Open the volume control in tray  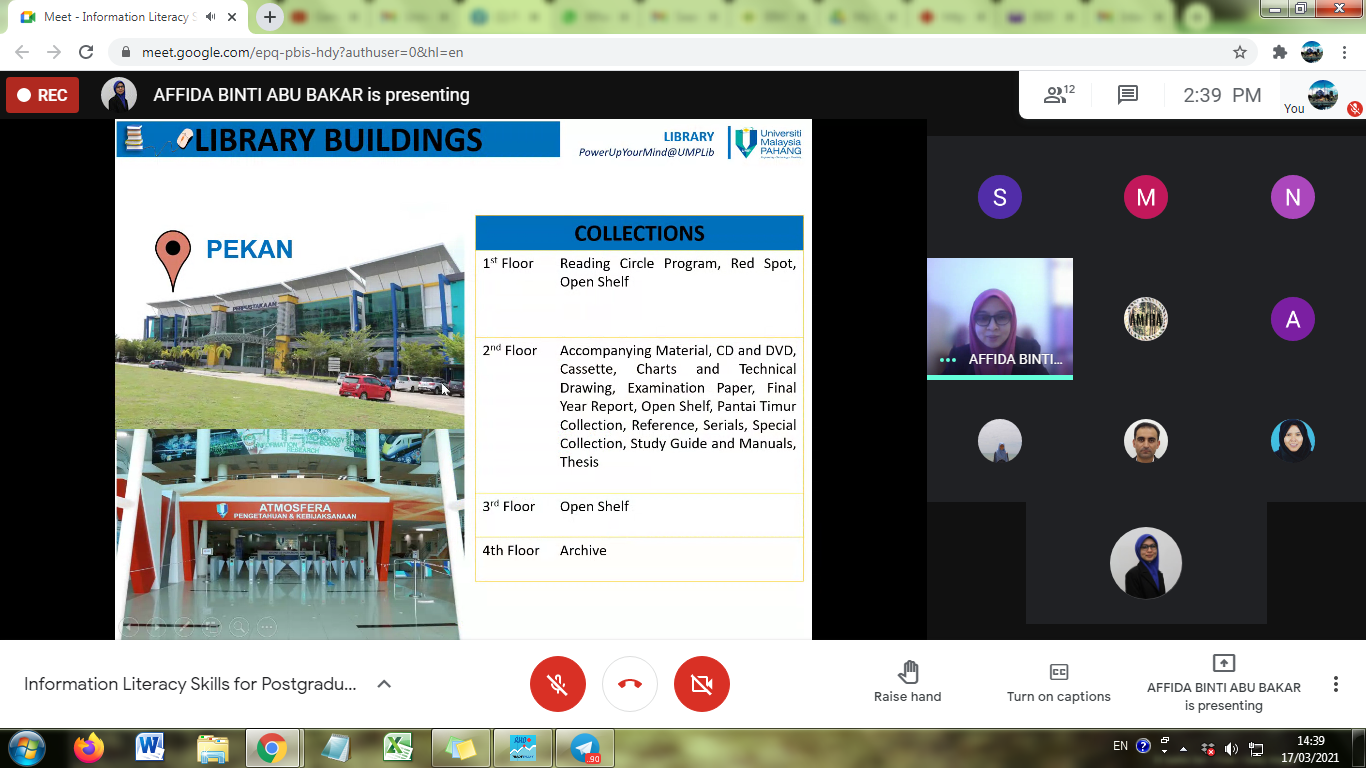tap(1231, 748)
